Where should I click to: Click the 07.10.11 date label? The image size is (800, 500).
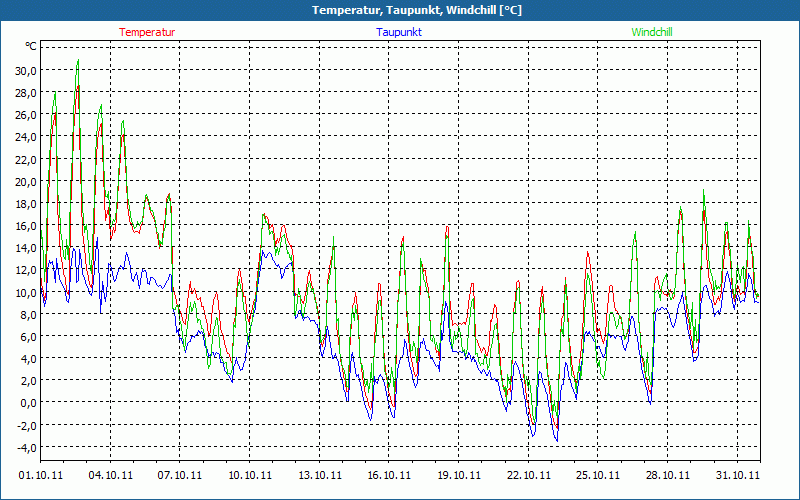[x=180, y=476]
